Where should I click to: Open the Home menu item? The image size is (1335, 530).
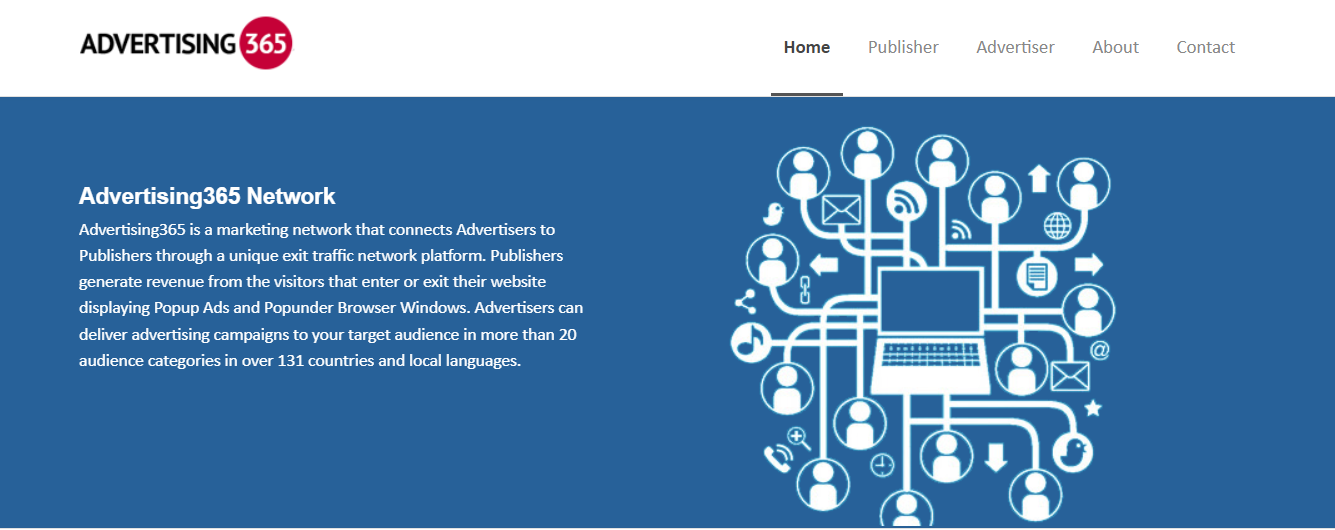(x=807, y=47)
